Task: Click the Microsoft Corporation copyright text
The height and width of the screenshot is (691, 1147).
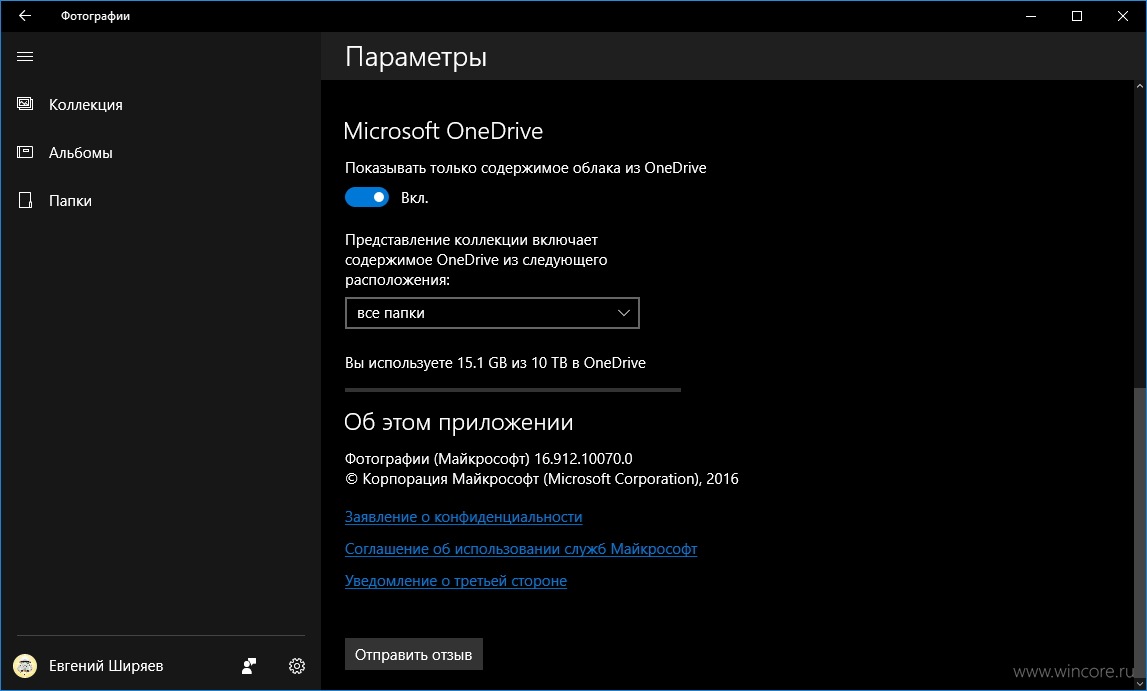Action: [x=541, y=479]
